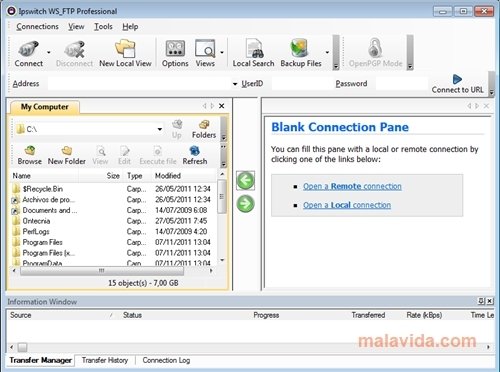This screenshot has height=372, width=500.
Task: Open the Tools menu
Action: tap(103, 27)
